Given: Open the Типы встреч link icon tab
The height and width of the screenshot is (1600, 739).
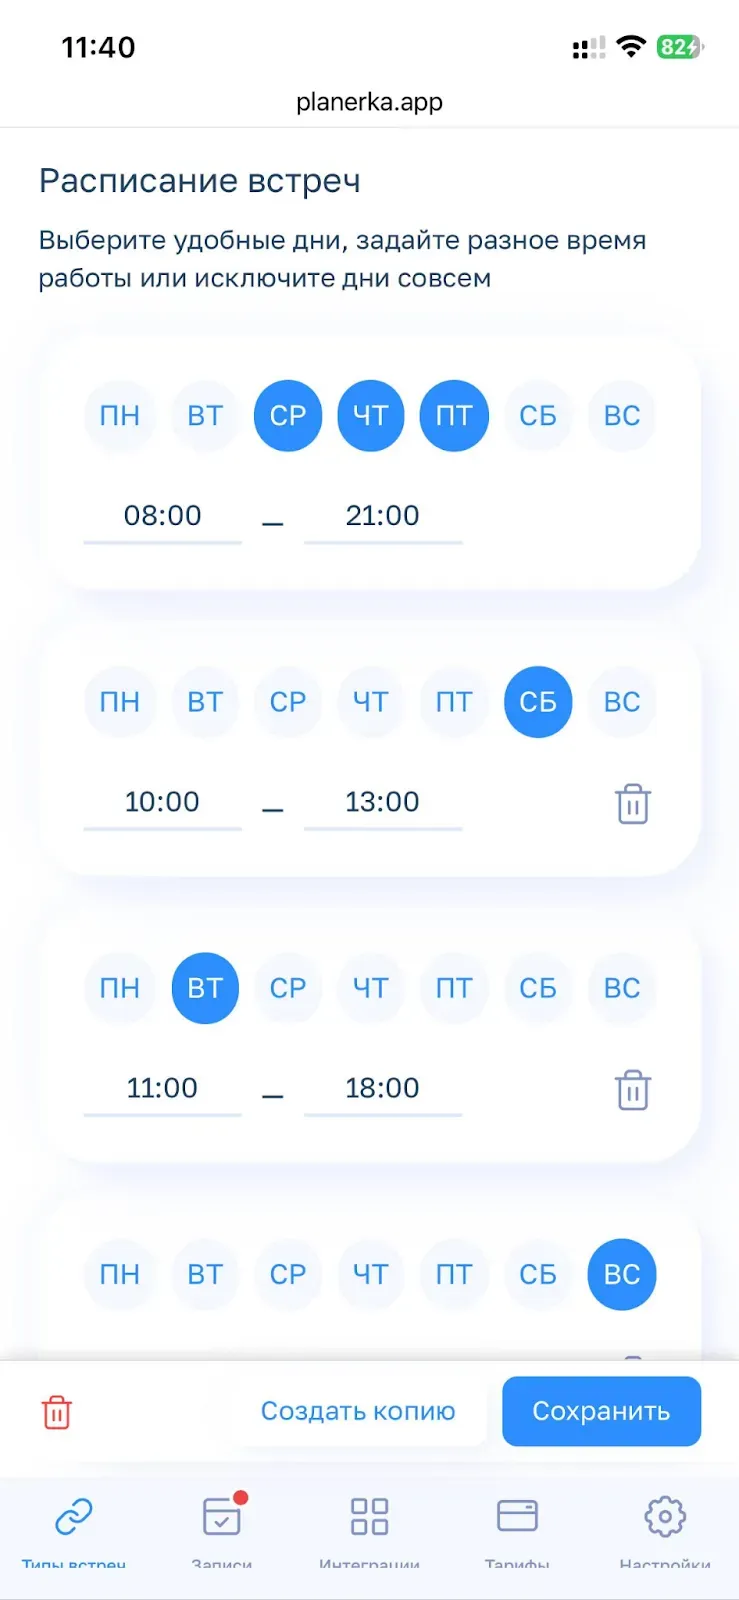Looking at the screenshot, I should (x=74, y=1518).
